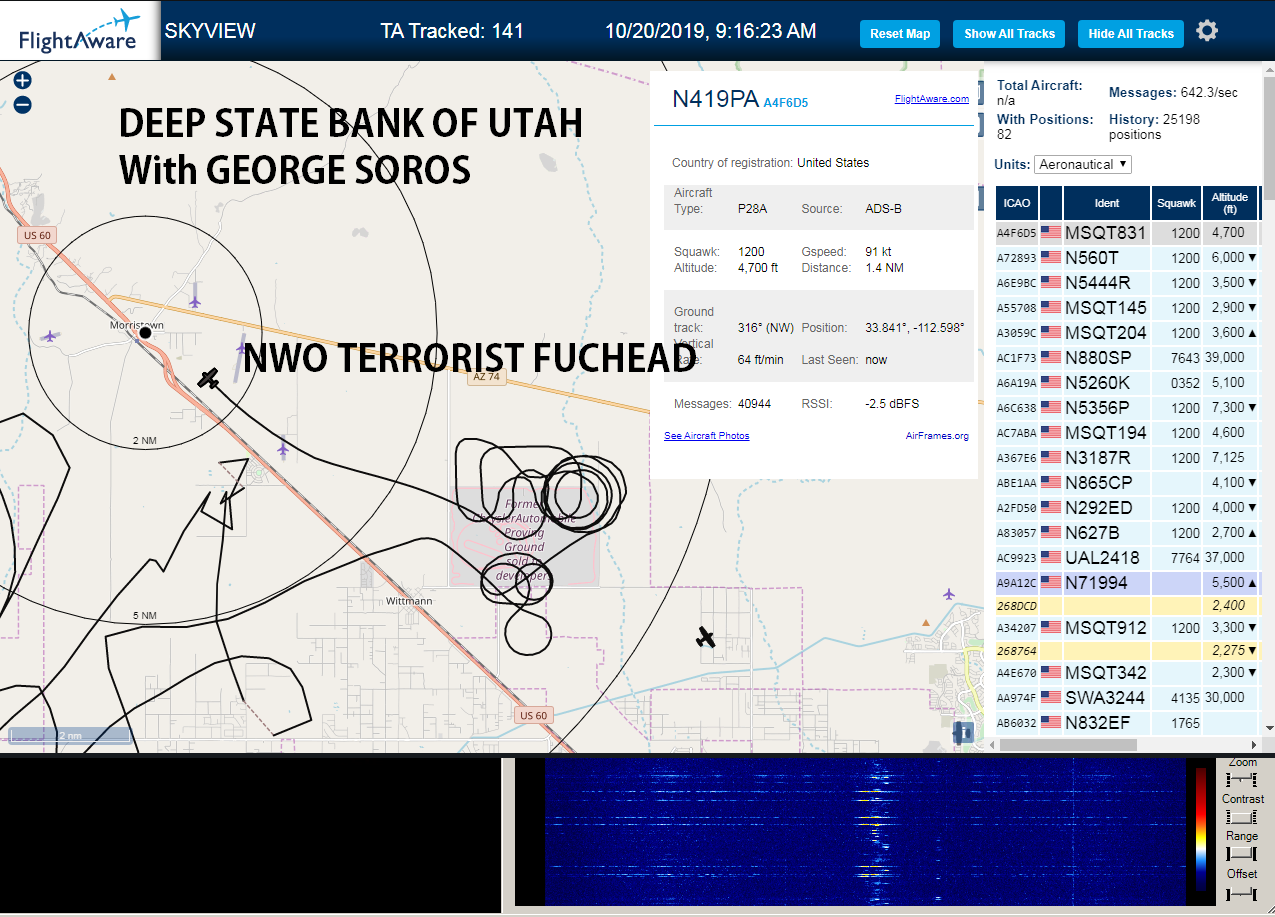Select the UAL2418 aircraft row

[x=1127, y=558]
